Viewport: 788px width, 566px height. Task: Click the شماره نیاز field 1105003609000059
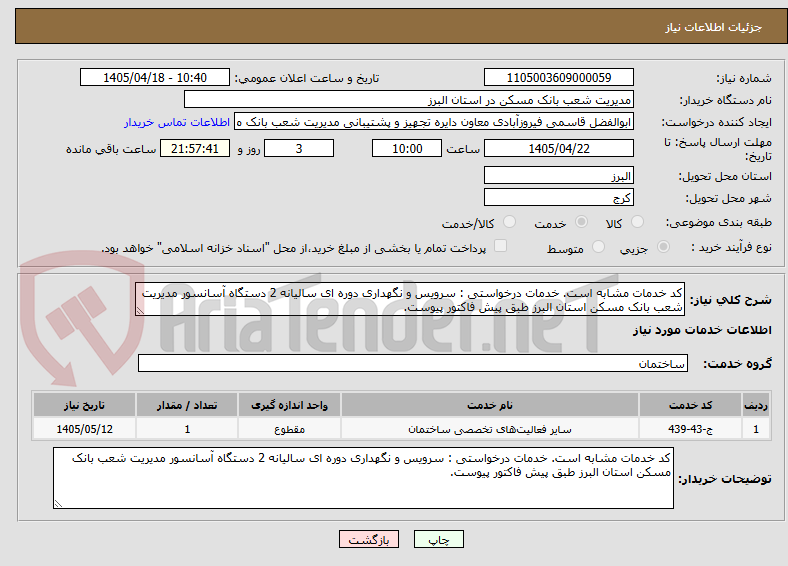558,77
